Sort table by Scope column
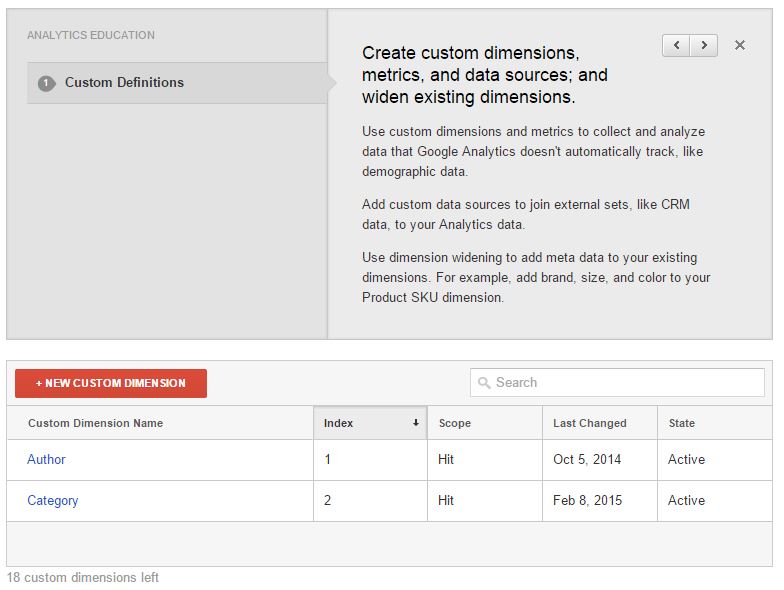 (454, 423)
